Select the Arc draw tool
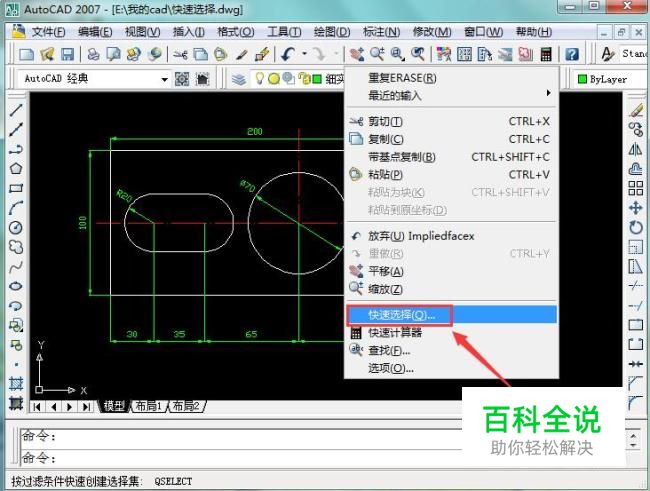Screen dimensions: 650x491 16,208
